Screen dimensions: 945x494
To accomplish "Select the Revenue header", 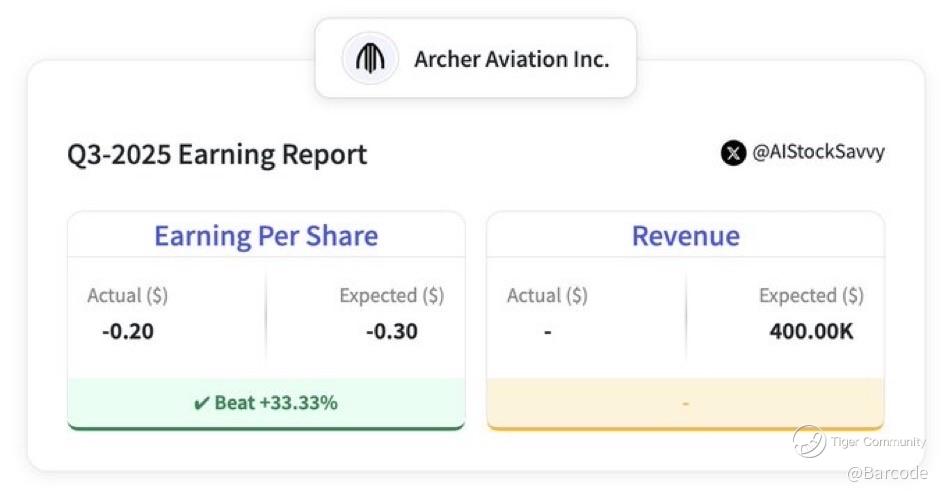I will point(685,236).
